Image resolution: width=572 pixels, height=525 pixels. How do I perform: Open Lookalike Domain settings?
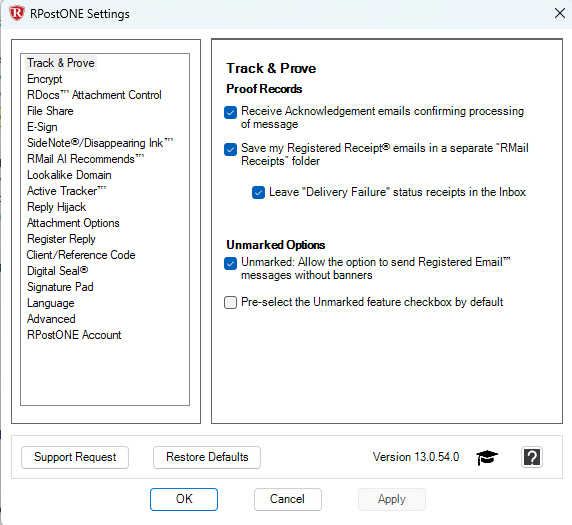pyautogui.click(x=69, y=175)
